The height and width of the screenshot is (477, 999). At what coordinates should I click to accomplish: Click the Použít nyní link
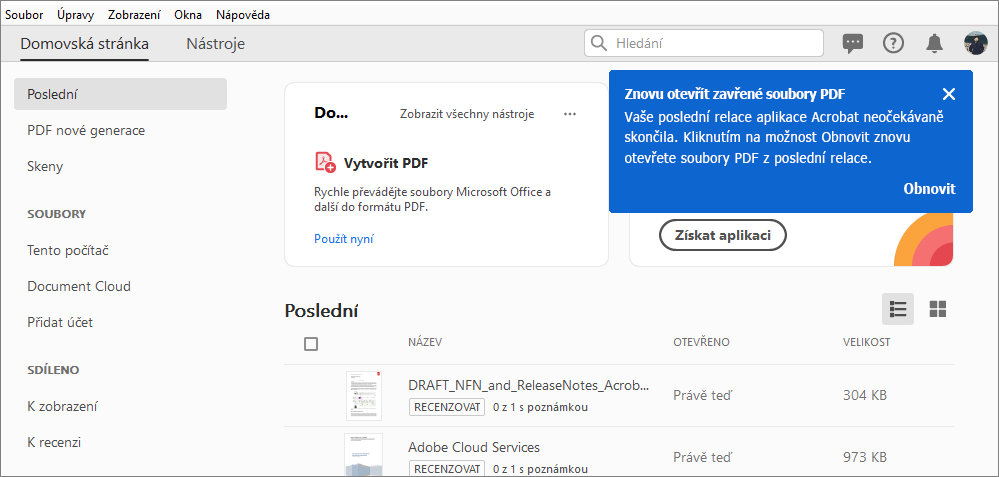pyautogui.click(x=344, y=239)
